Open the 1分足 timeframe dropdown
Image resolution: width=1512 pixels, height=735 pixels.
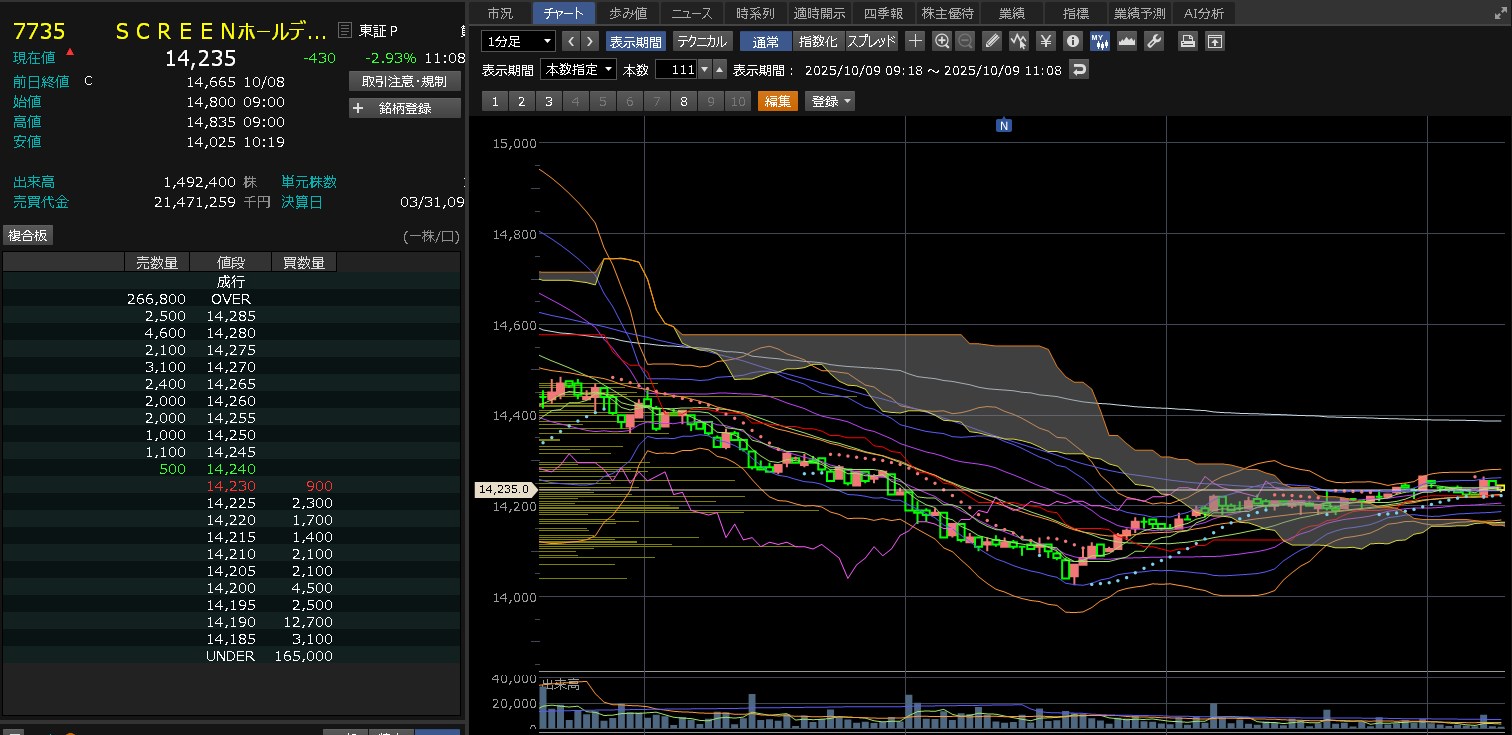518,41
